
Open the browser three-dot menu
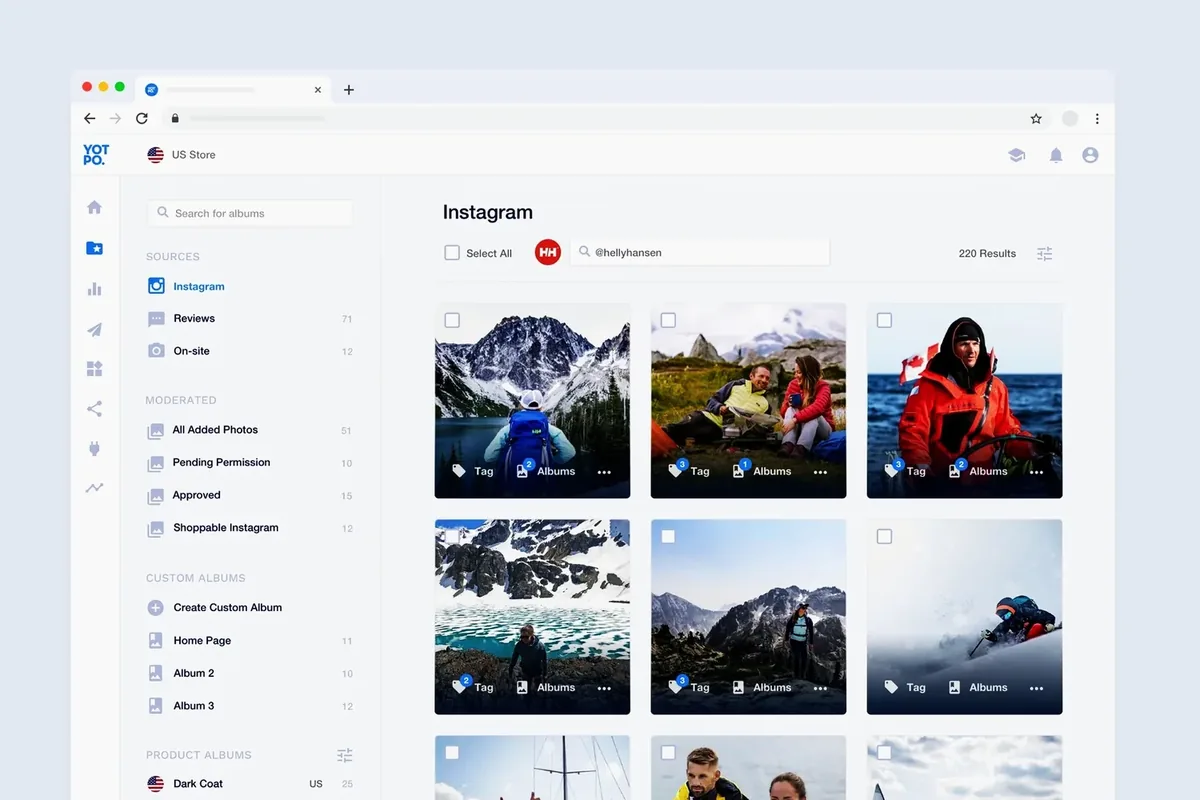point(1097,118)
